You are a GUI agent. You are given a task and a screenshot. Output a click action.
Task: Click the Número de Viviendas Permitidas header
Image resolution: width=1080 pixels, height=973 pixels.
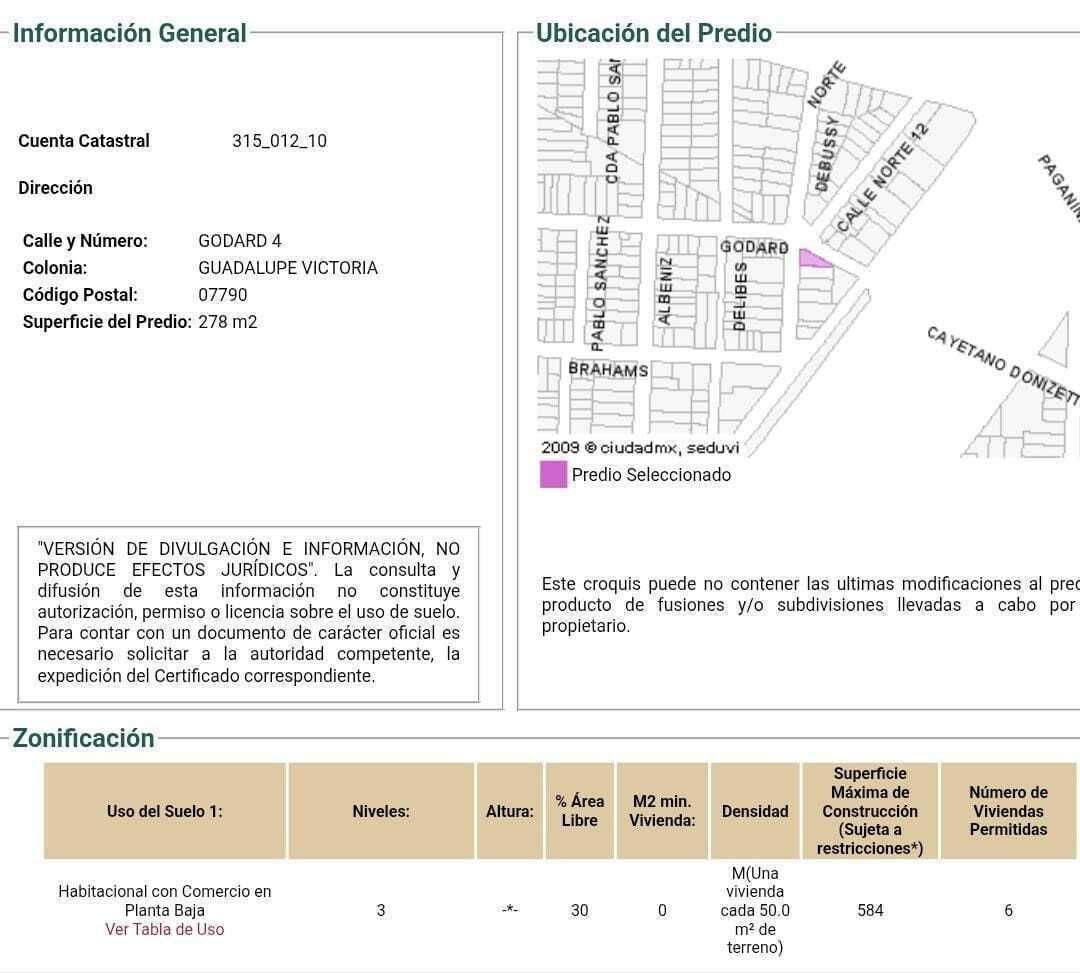tap(1008, 811)
